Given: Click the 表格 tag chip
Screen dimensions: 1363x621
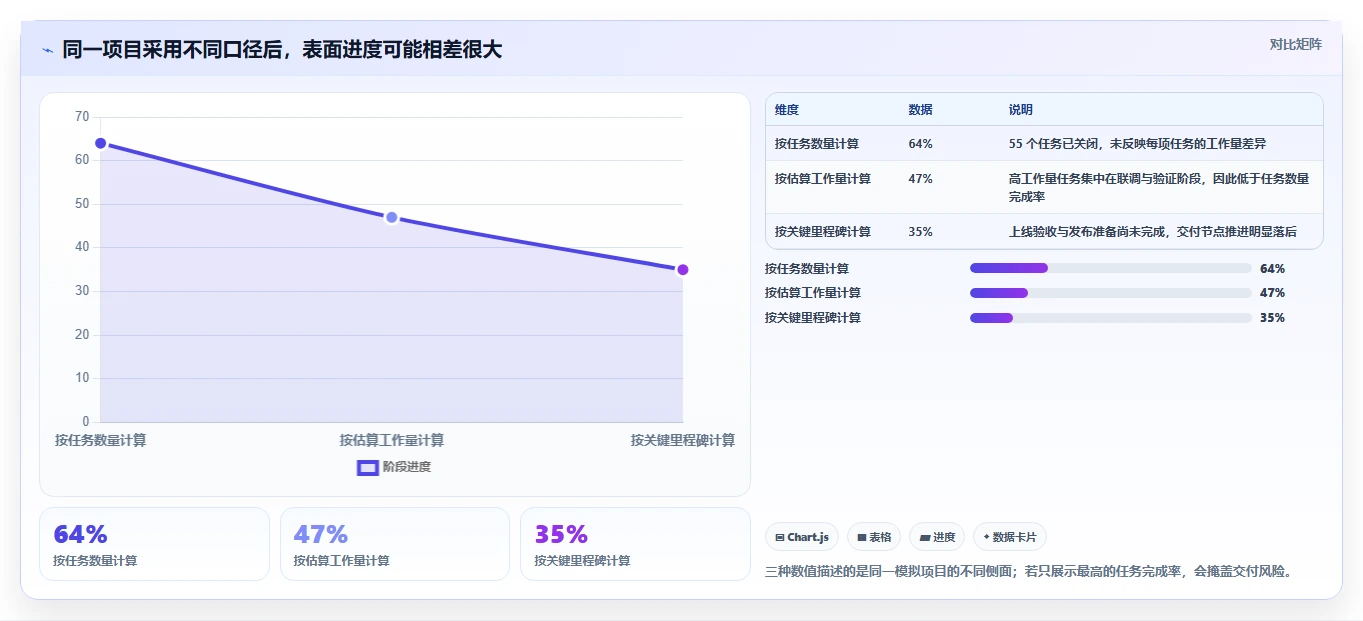Looking at the screenshot, I should pos(874,537).
